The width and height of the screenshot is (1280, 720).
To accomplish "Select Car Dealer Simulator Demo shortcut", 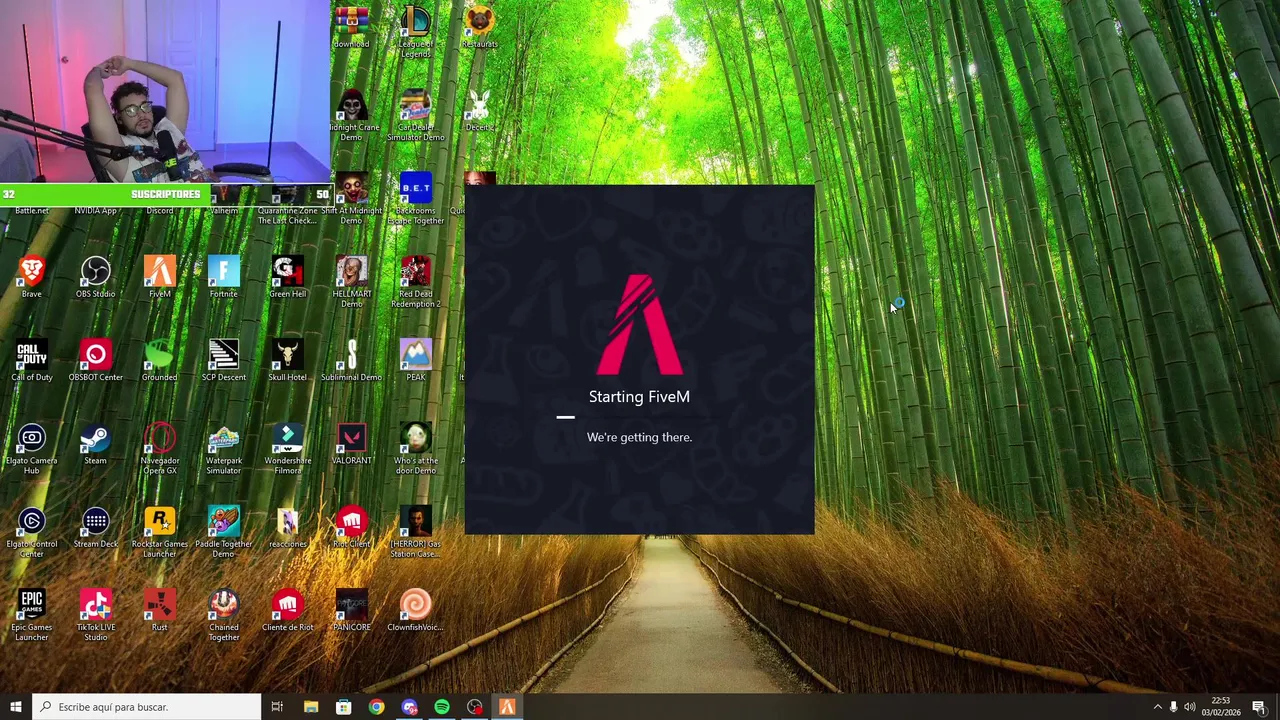I will click(x=415, y=115).
